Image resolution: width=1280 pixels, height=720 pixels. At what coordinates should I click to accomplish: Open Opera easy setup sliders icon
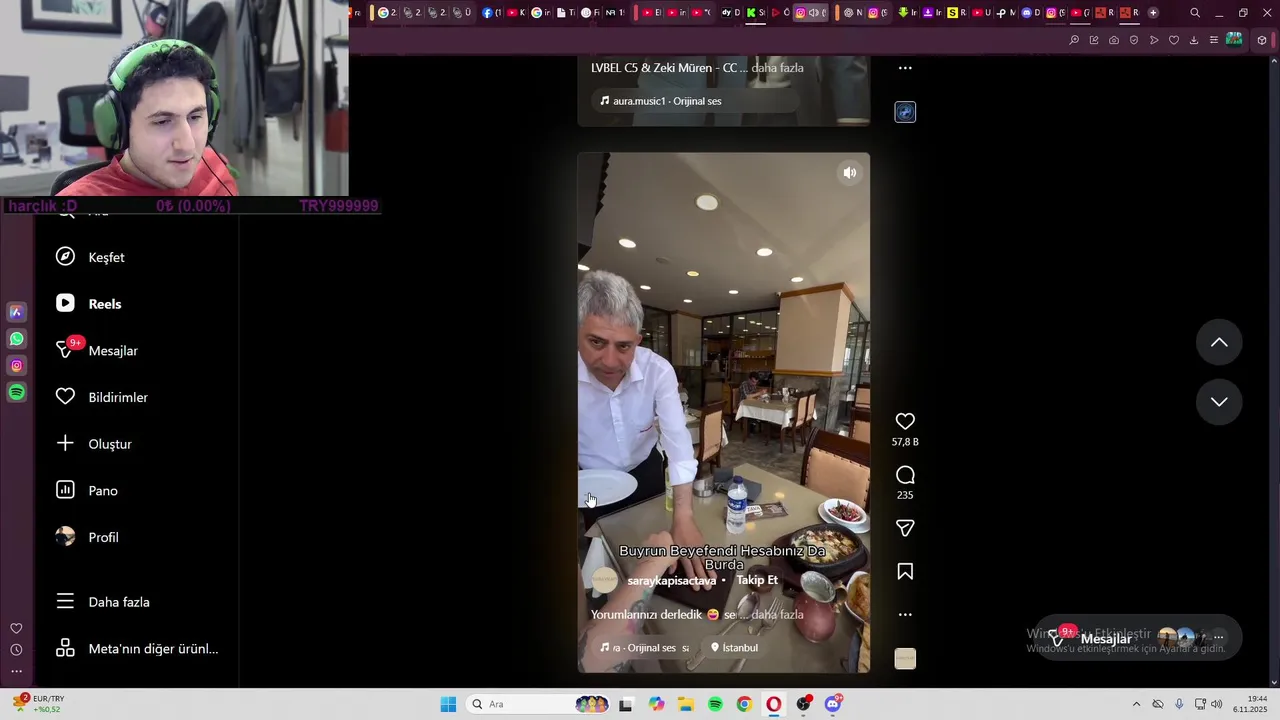pyautogui.click(x=1214, y=40)
